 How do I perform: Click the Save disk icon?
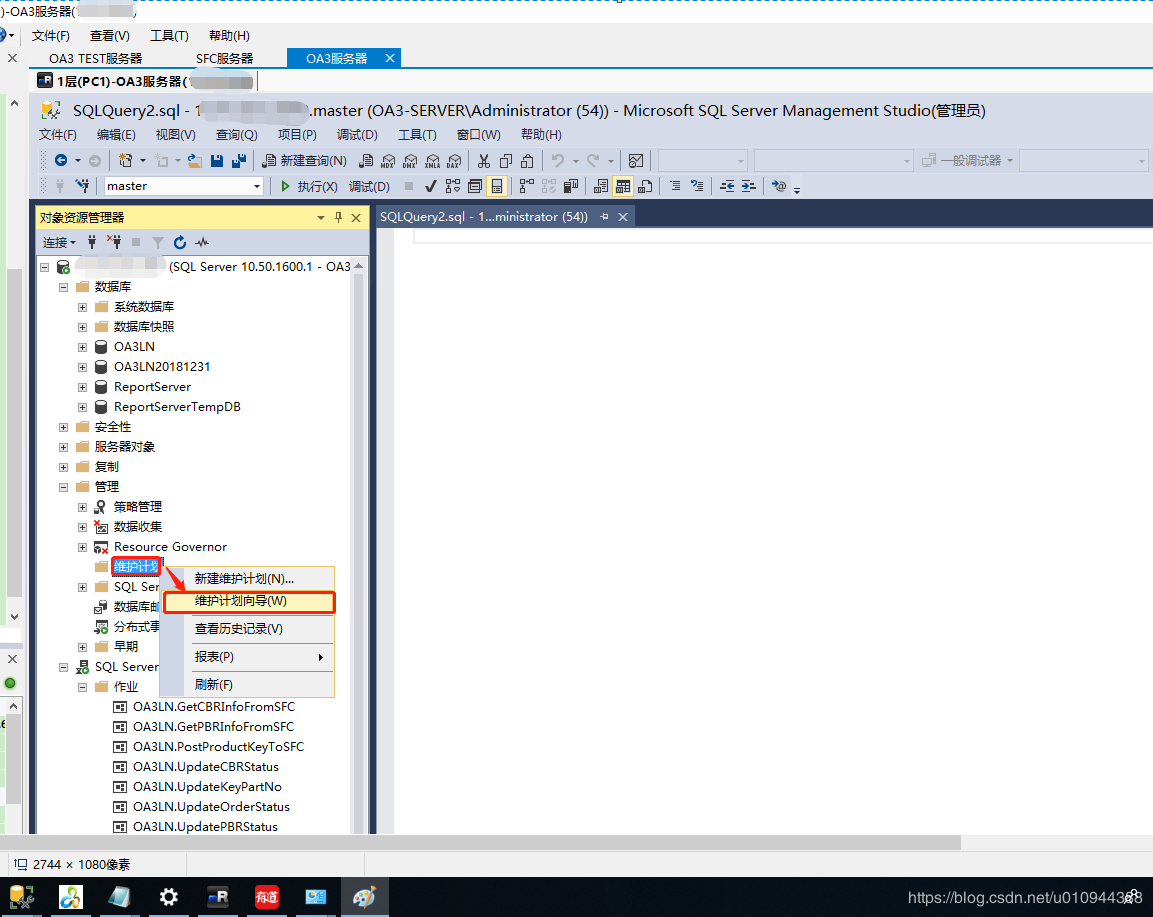coord(217,160)
